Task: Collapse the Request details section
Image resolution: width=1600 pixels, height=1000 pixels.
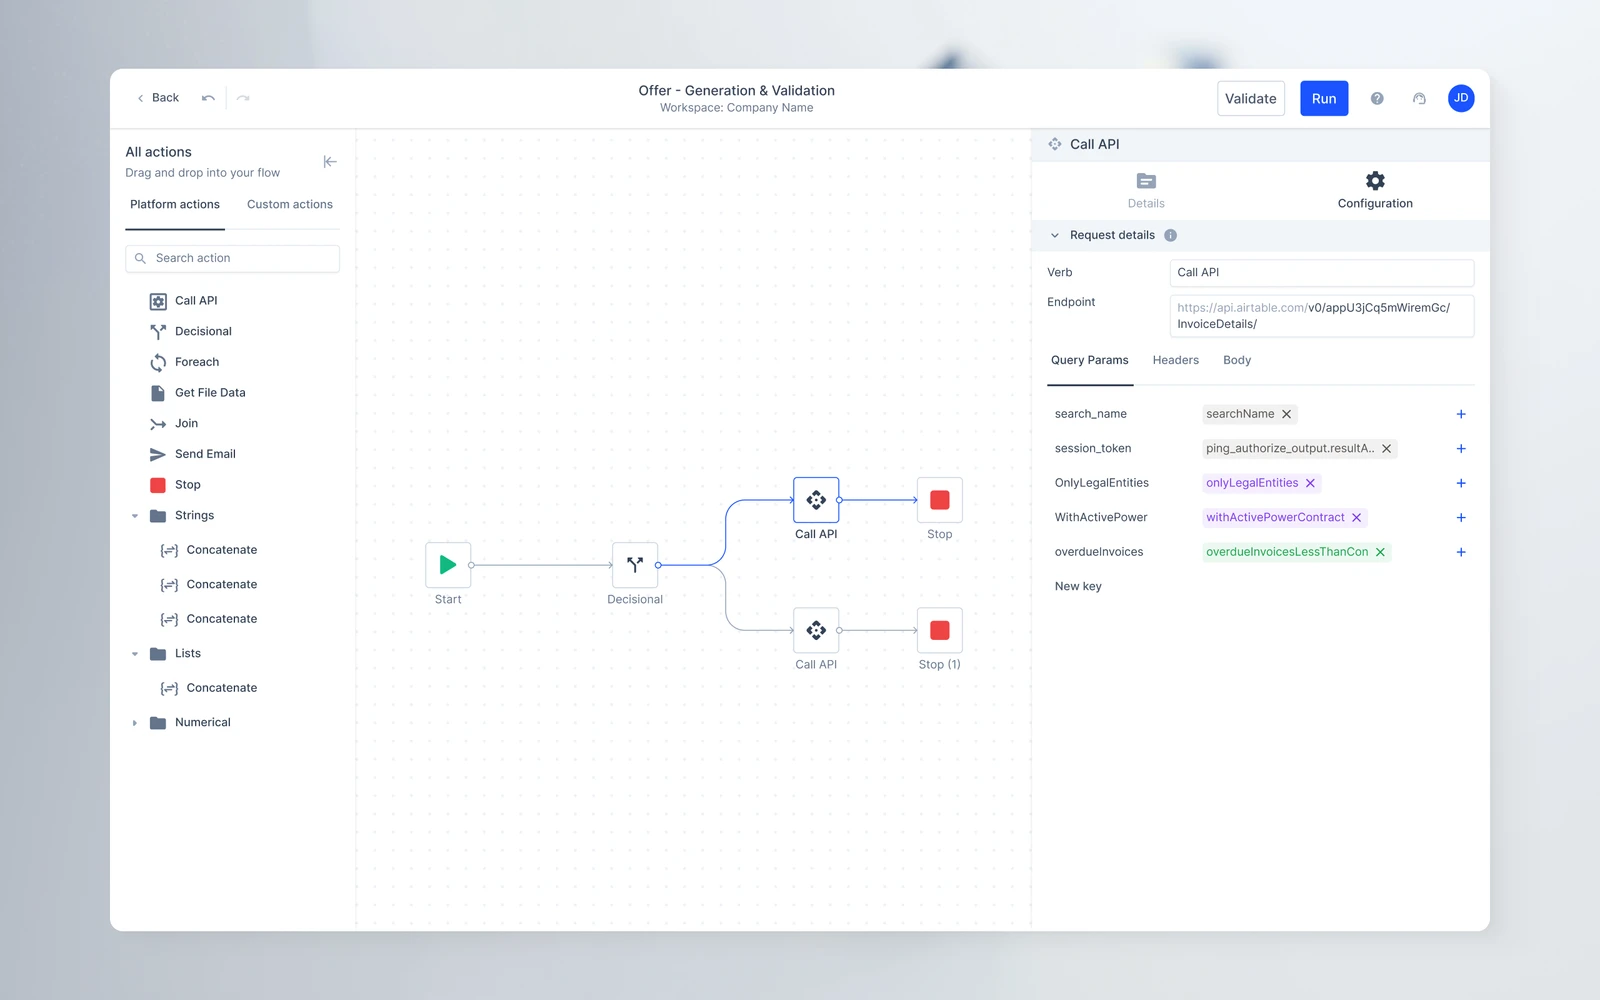Action: pyautogui.click(x=1054, y=235)
